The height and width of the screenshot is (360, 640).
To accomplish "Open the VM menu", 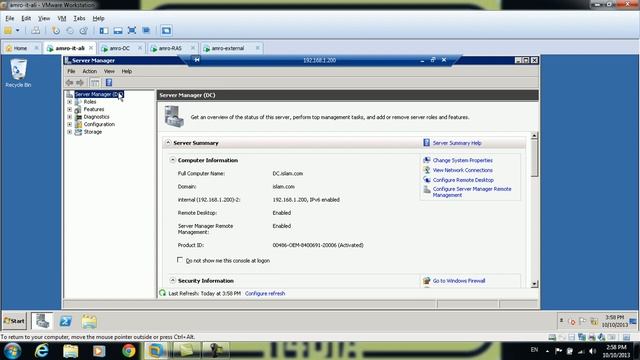I will click(62, 18).
